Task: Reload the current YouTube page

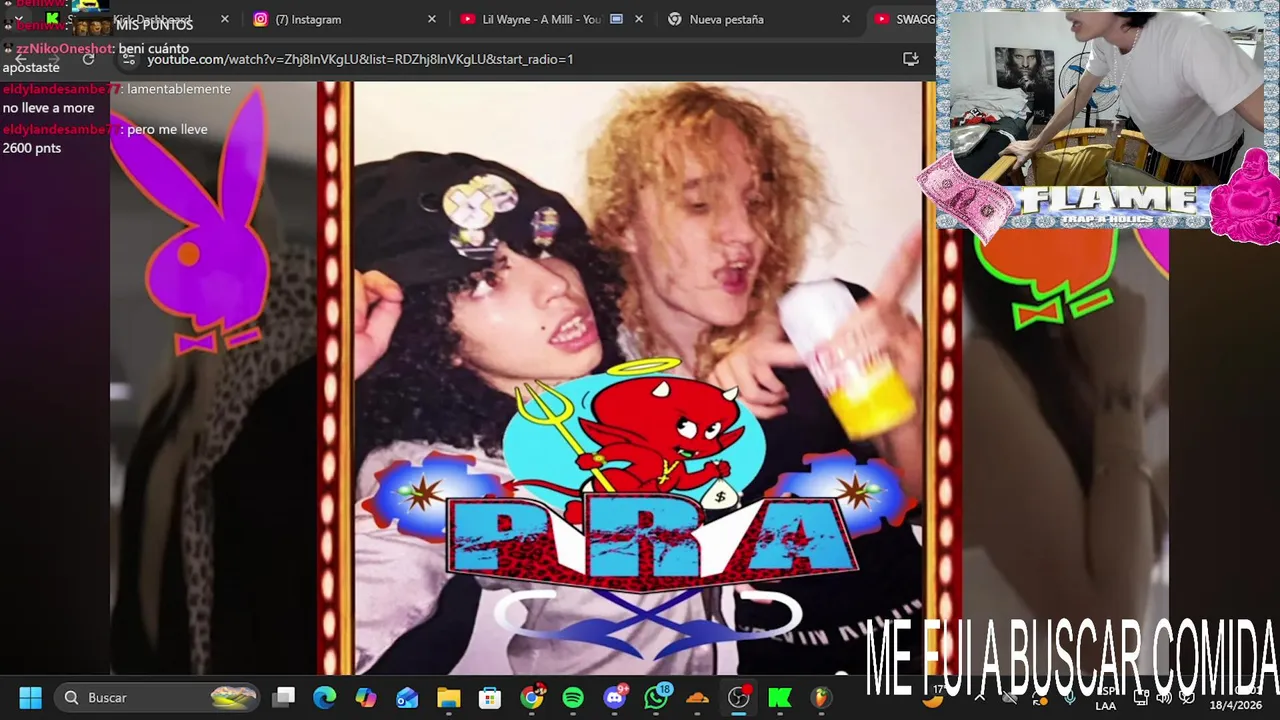Action: 88,59
